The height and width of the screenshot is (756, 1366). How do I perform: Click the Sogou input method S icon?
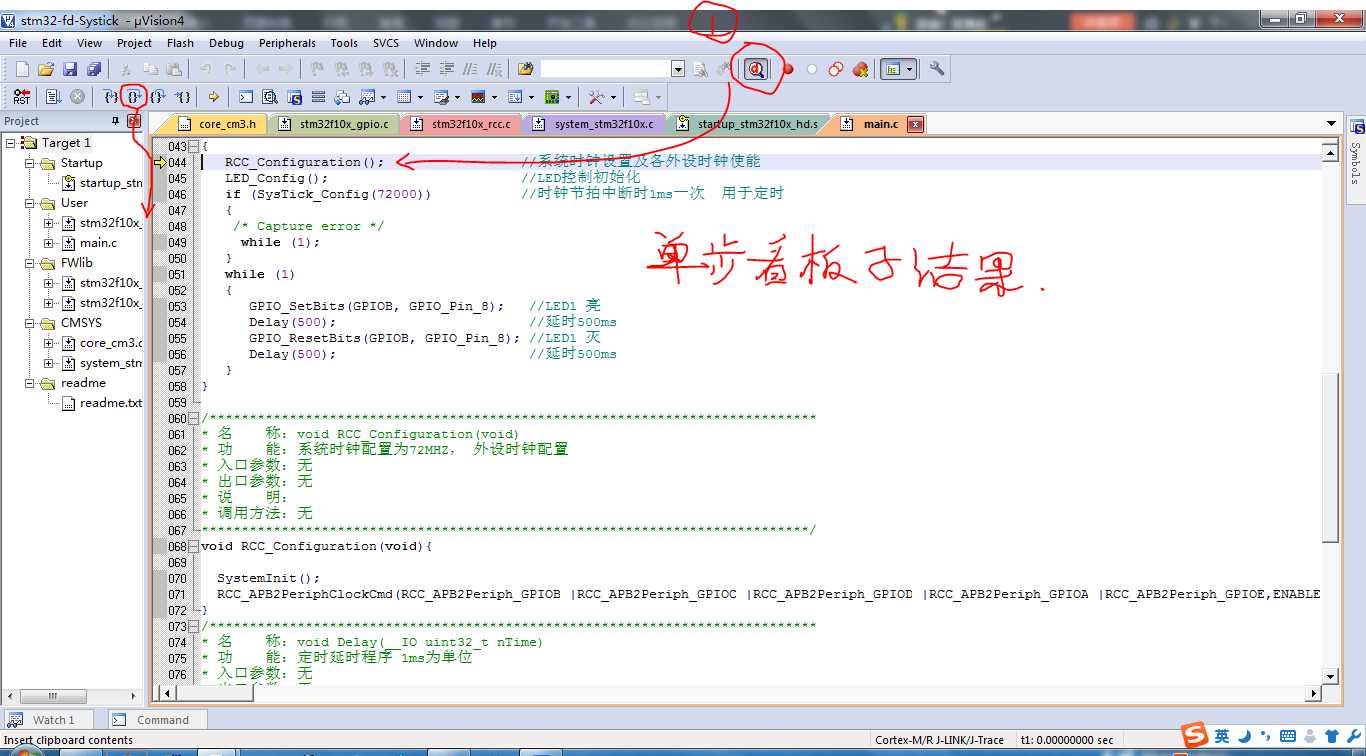[1195, 736]
